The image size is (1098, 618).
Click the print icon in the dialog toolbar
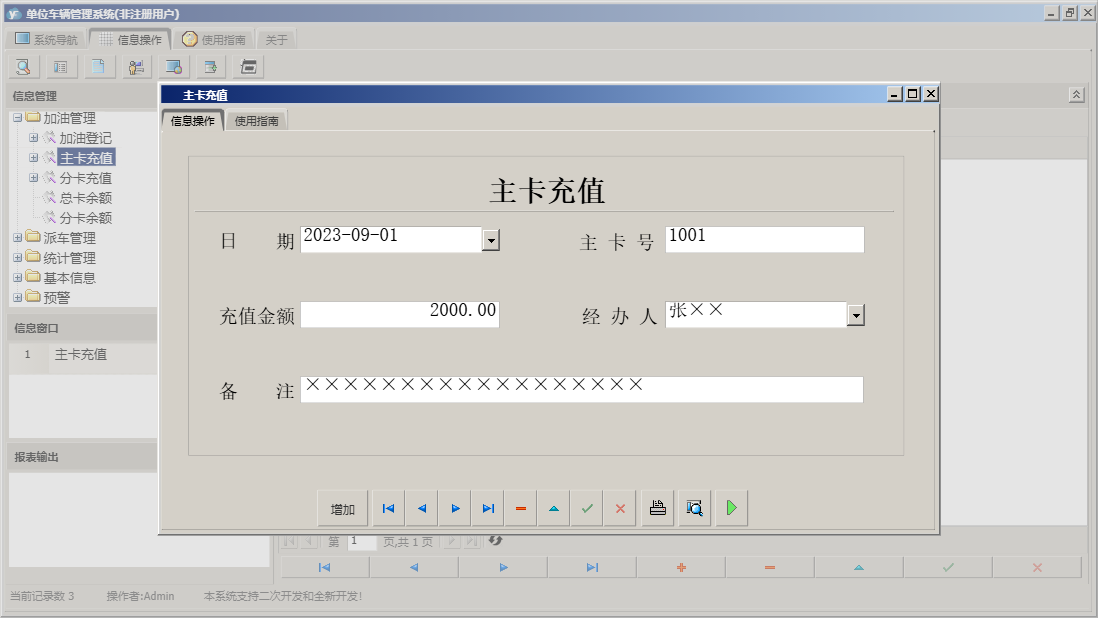(657, 508)
